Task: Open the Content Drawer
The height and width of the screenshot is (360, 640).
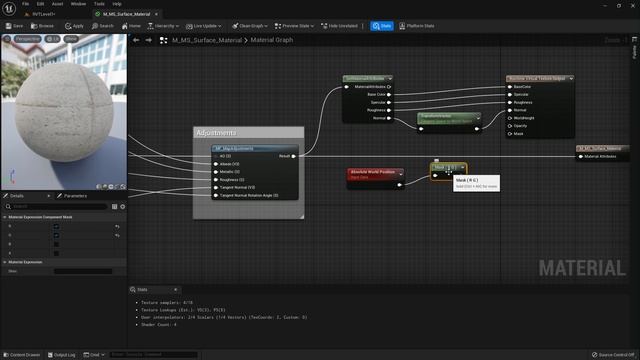Action: (x=22, y=355)
